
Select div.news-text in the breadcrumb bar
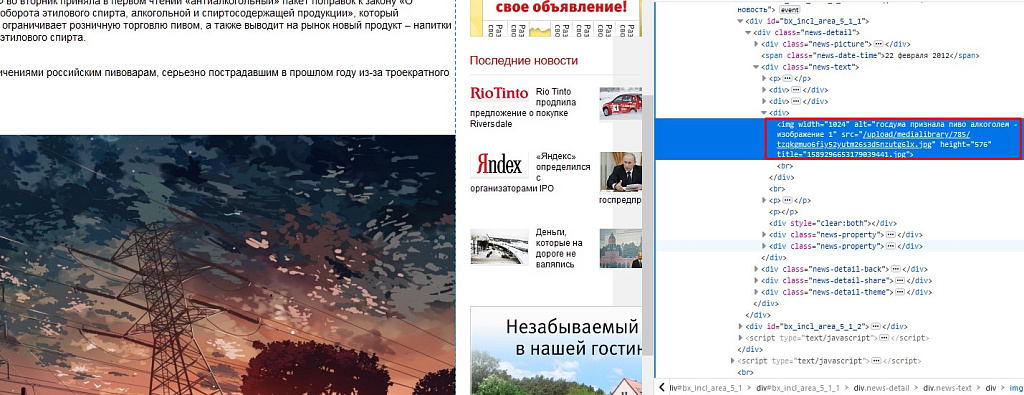point(949,388)
